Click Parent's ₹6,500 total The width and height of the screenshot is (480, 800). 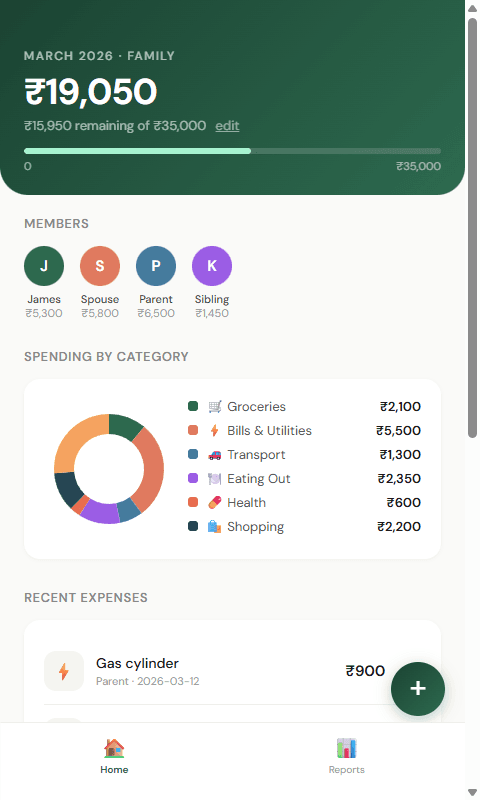[156, 313]
